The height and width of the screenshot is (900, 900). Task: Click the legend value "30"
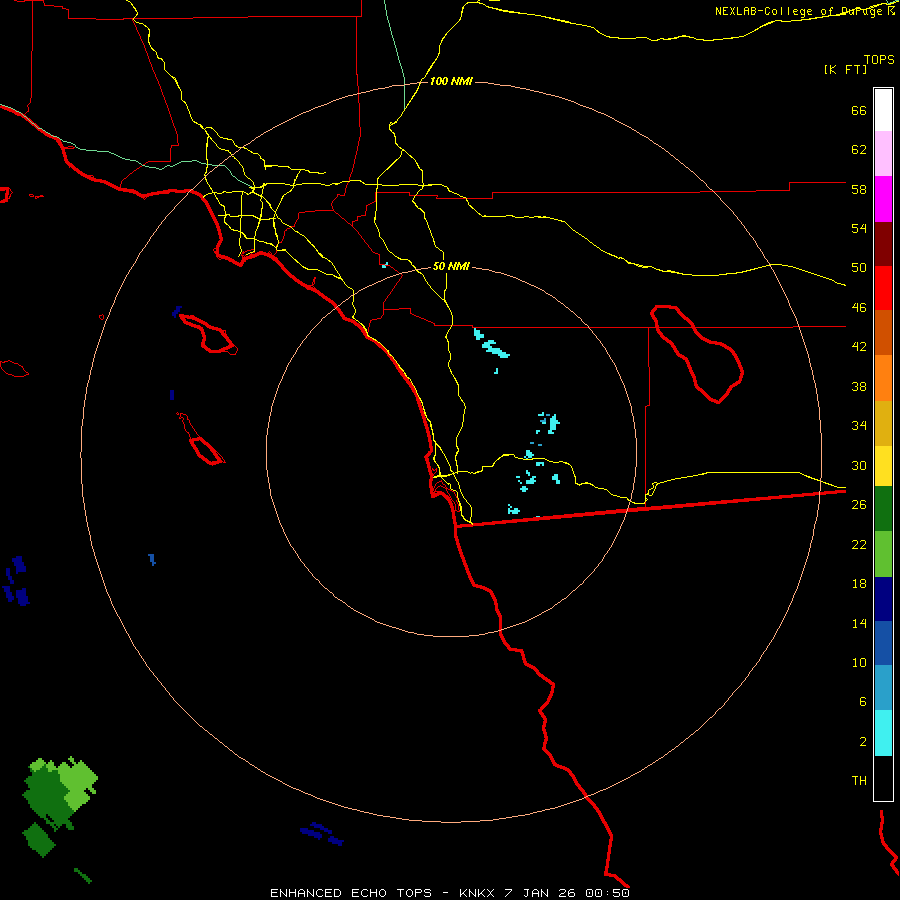point(859,465)
